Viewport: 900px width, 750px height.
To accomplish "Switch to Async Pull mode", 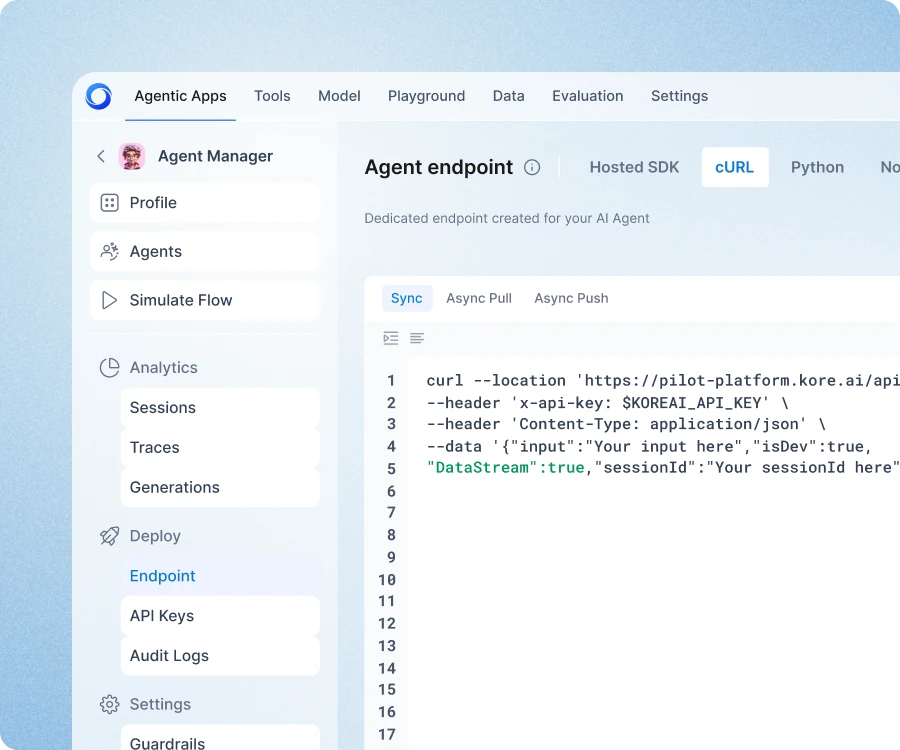I will pyautogui.click(x=479, y=298).
